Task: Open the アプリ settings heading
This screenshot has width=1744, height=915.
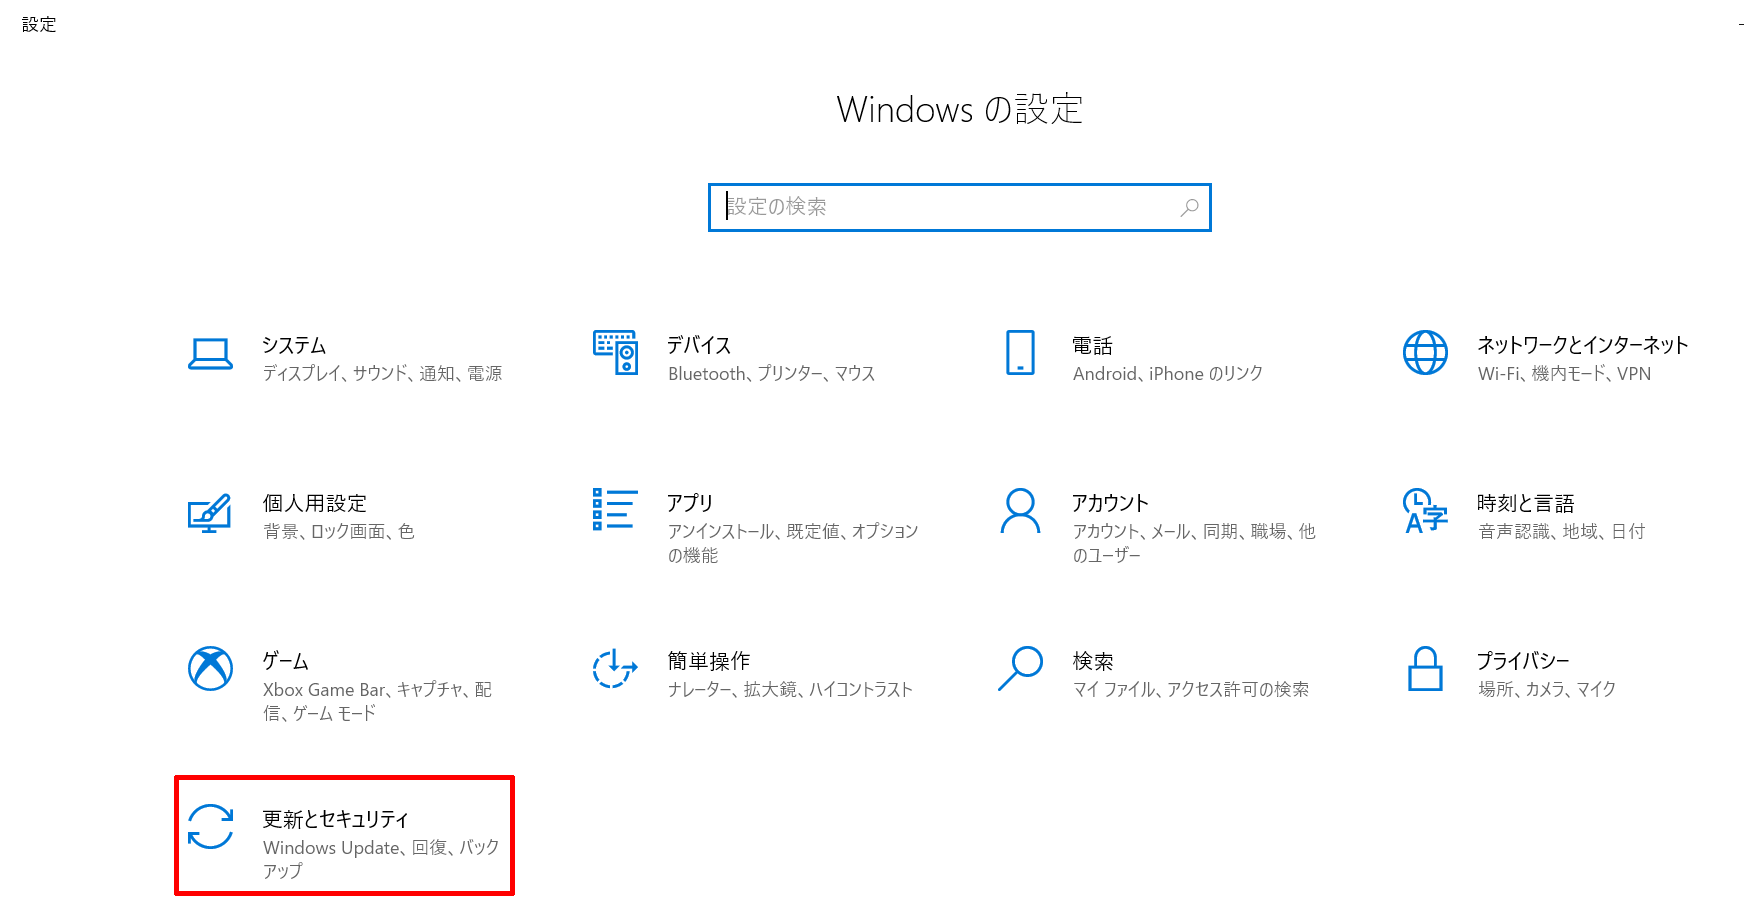Action: [690, 503]
